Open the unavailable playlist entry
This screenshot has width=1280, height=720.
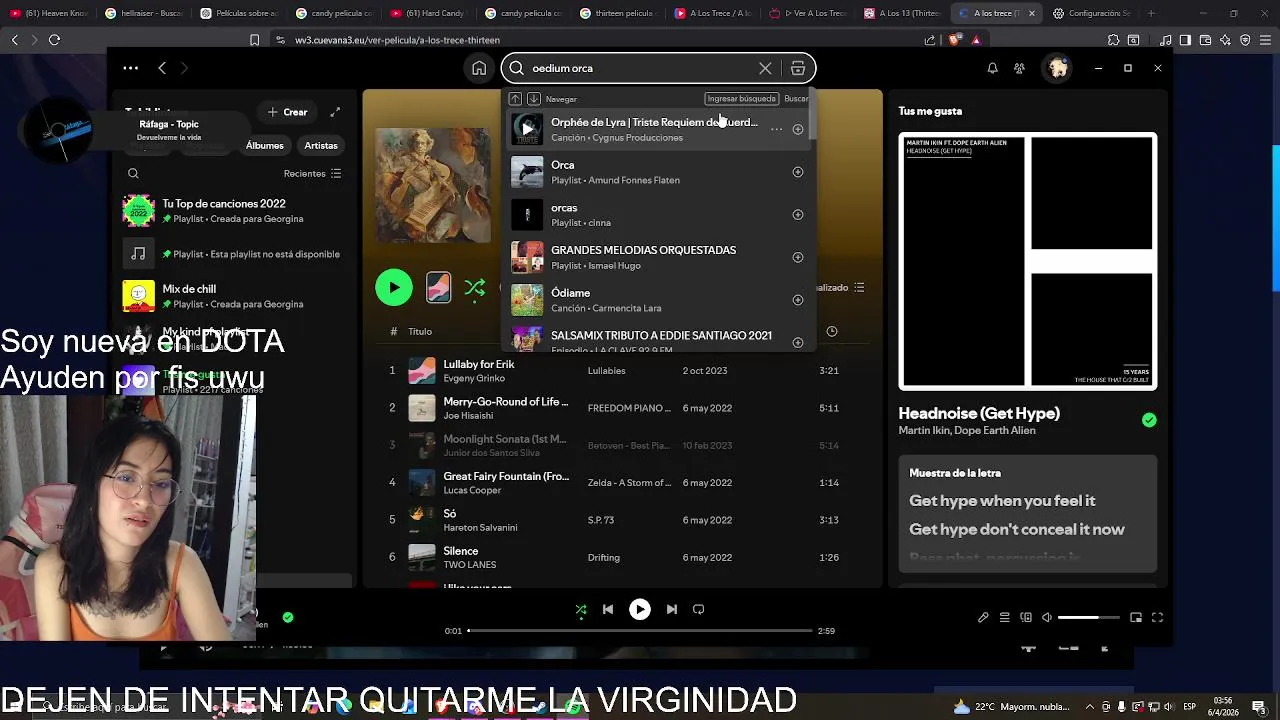[233, 254]
